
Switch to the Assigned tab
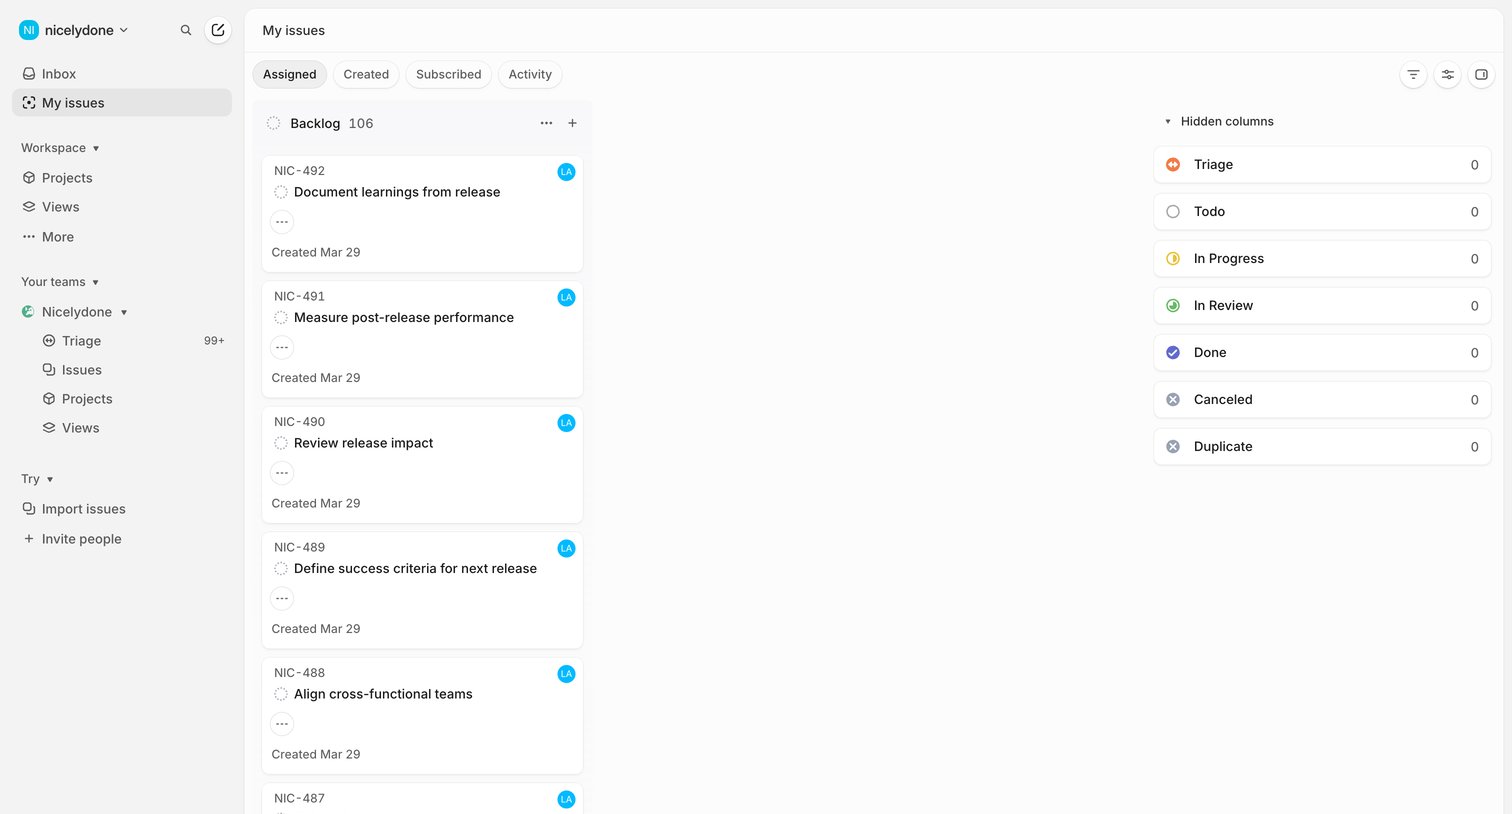pyautogui.click(x=290, y=74)
